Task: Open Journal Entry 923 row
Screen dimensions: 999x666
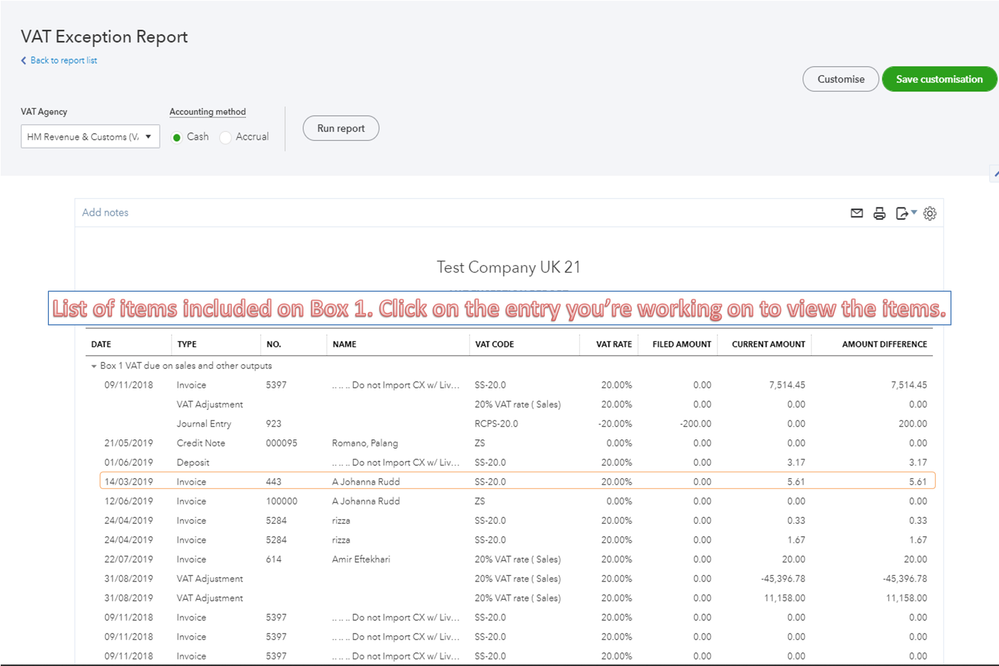Action: click(x=517, y=424)
